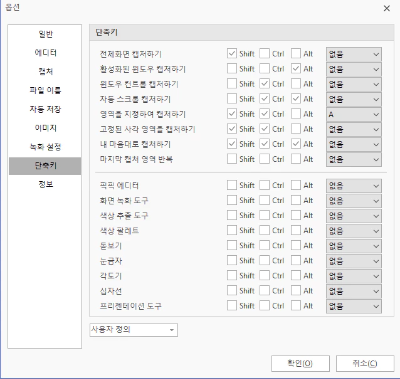Image resolution: width=400 pixels, height=379 pixels.
Task: Disable Alt for 내 마음대로 캡처하기
Action: click(296, 144)
